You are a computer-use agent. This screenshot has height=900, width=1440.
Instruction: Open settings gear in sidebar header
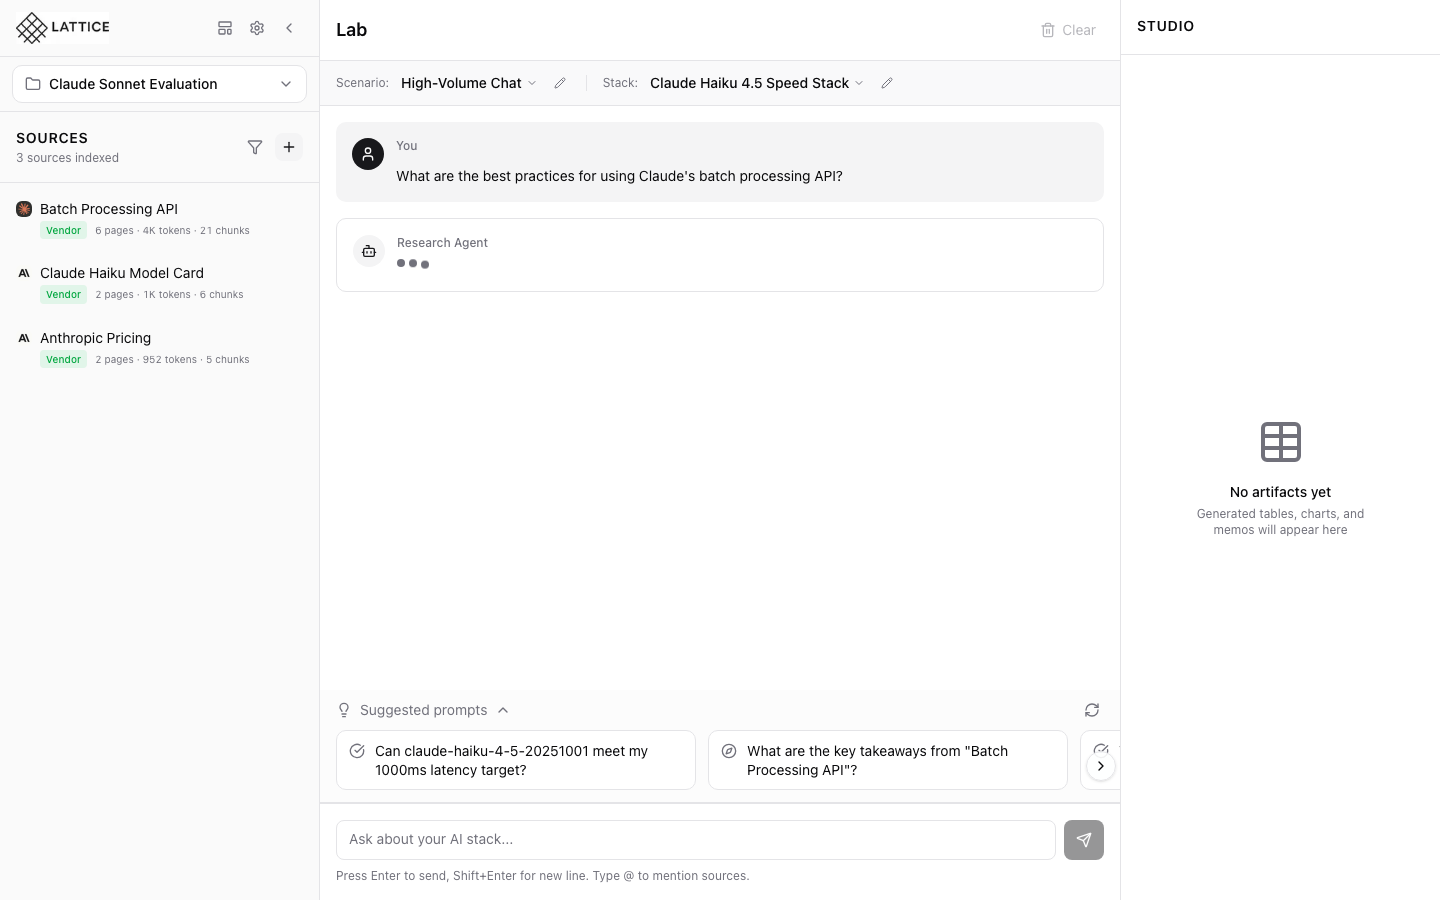(257, 28)
